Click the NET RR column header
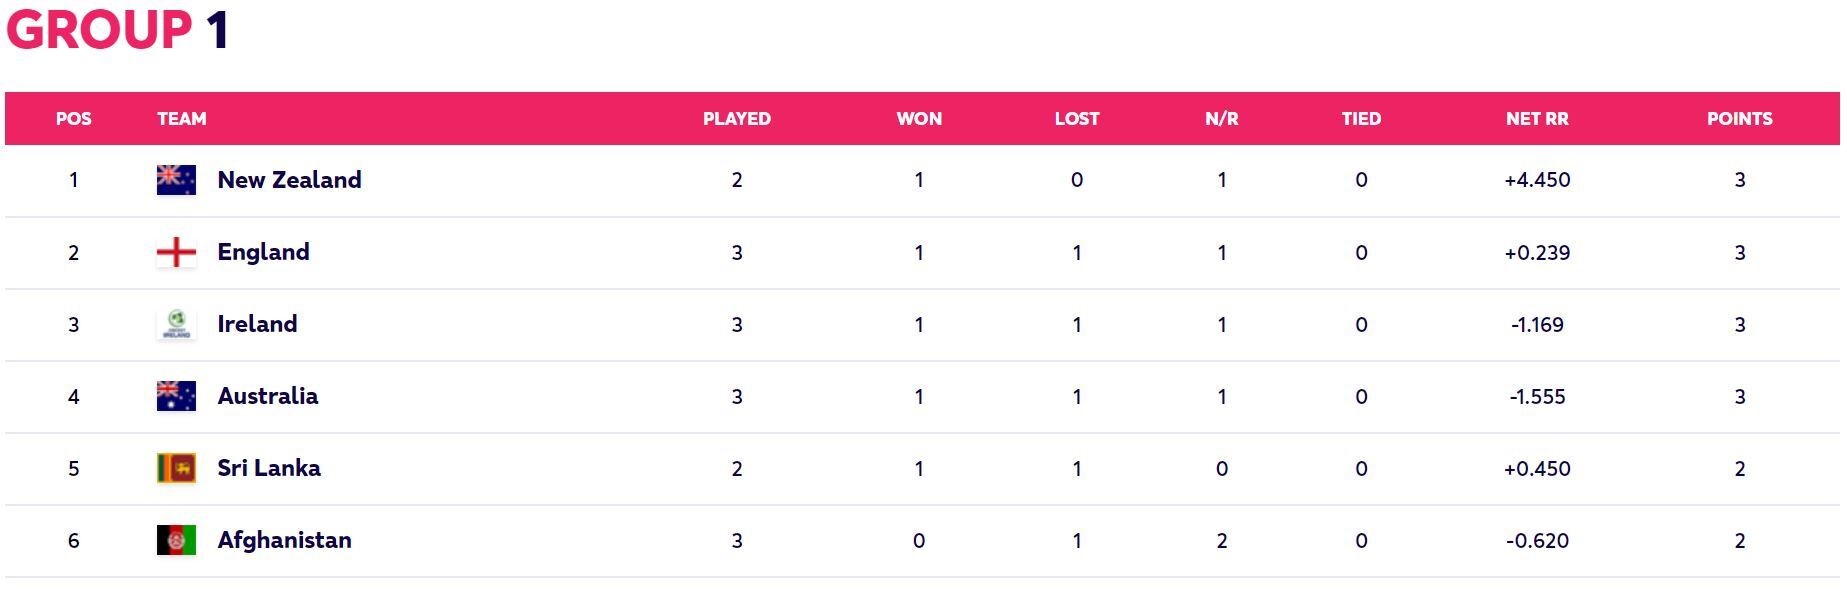Image resolution: width=1847 pixels, height=595 pixels. pyautogui.click(x=1537, y=118)
